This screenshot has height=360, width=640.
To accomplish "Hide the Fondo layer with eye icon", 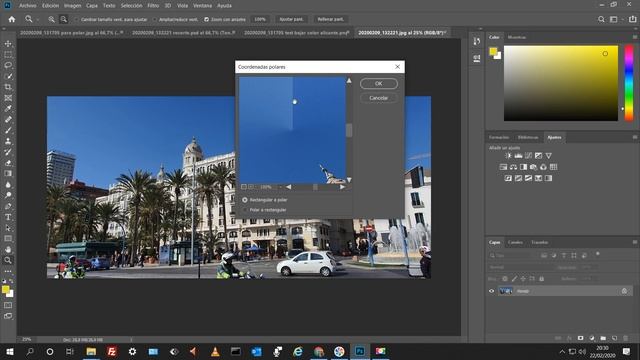I will click(x=491, y=291).
